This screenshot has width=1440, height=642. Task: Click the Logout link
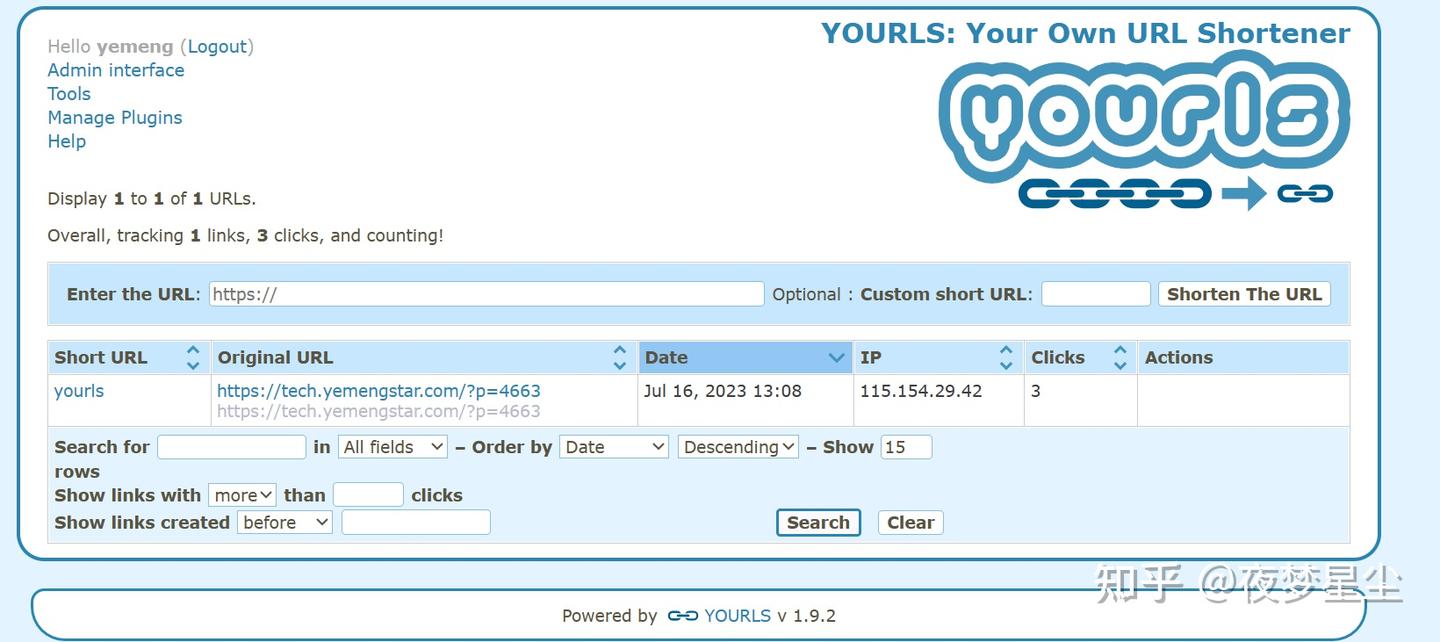click(x=218, y=46)
